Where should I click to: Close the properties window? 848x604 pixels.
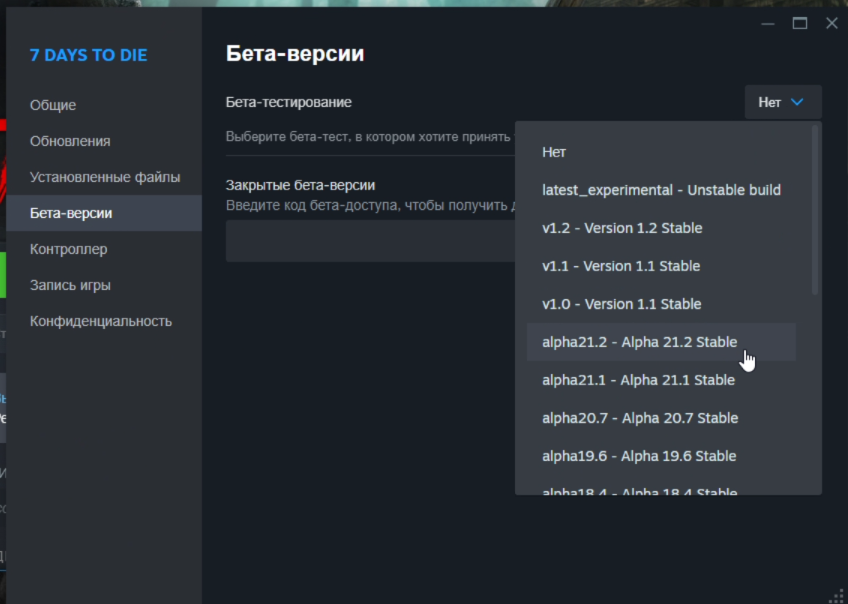(832, 23)
